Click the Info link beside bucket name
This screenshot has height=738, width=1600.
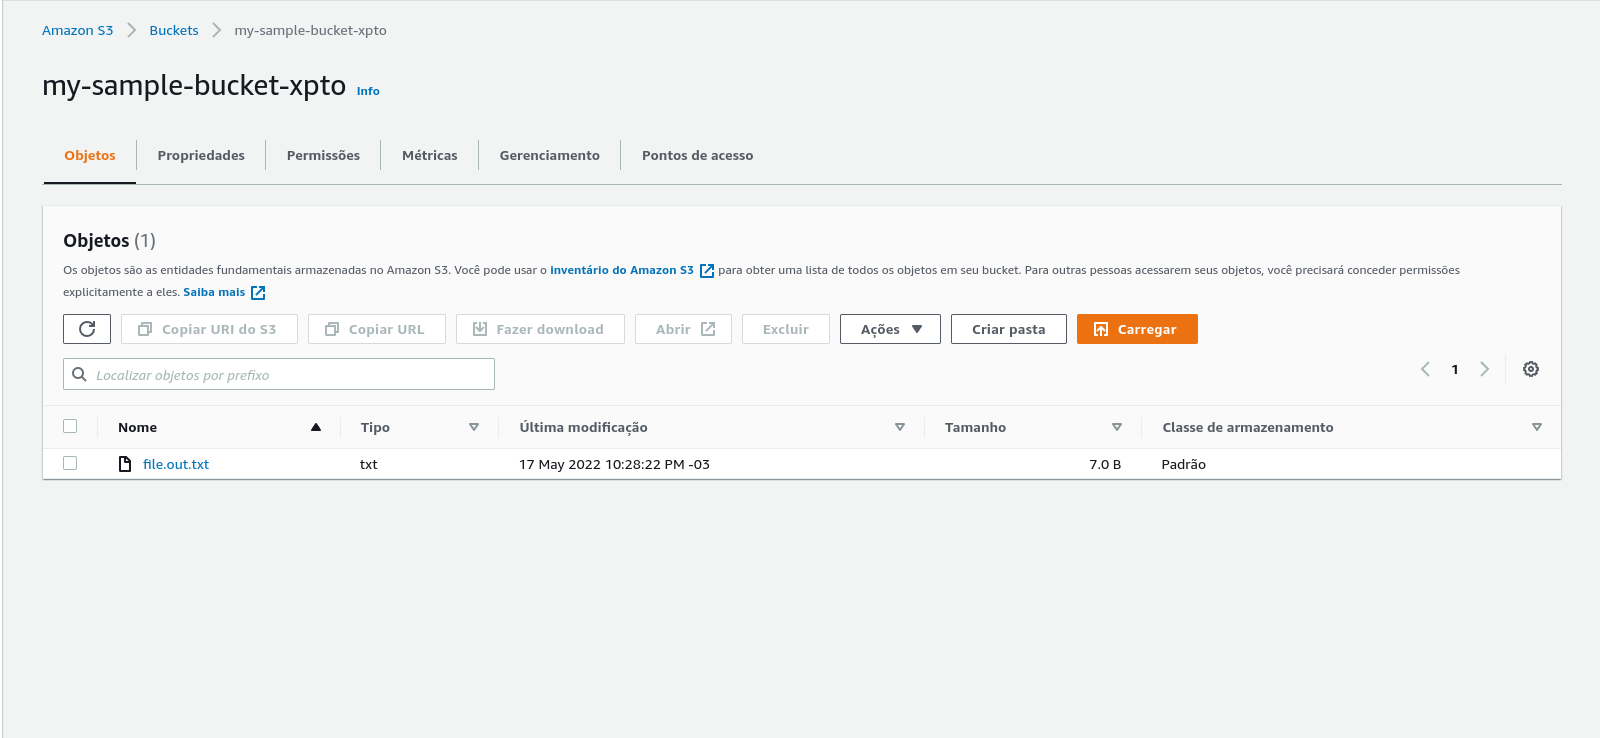pyautogui.click(x=368, y=91)
